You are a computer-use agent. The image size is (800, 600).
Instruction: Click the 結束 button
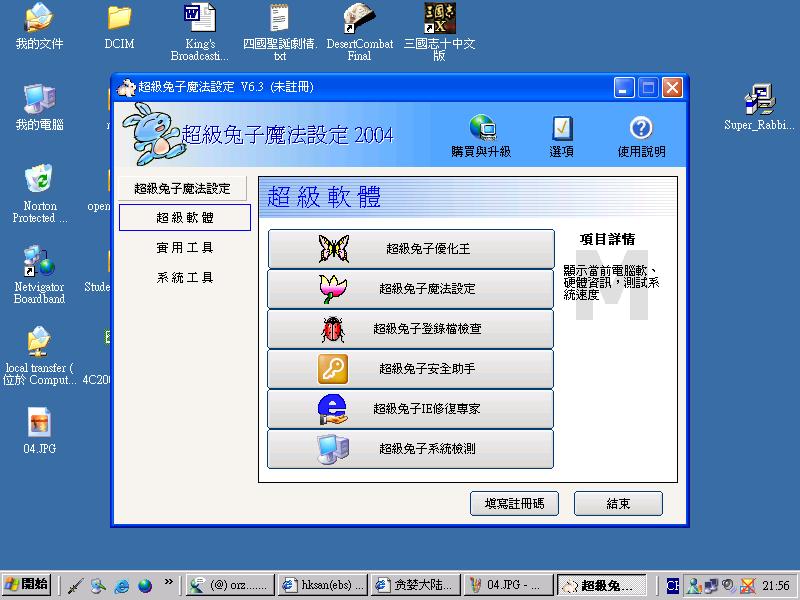coord(618,504)
